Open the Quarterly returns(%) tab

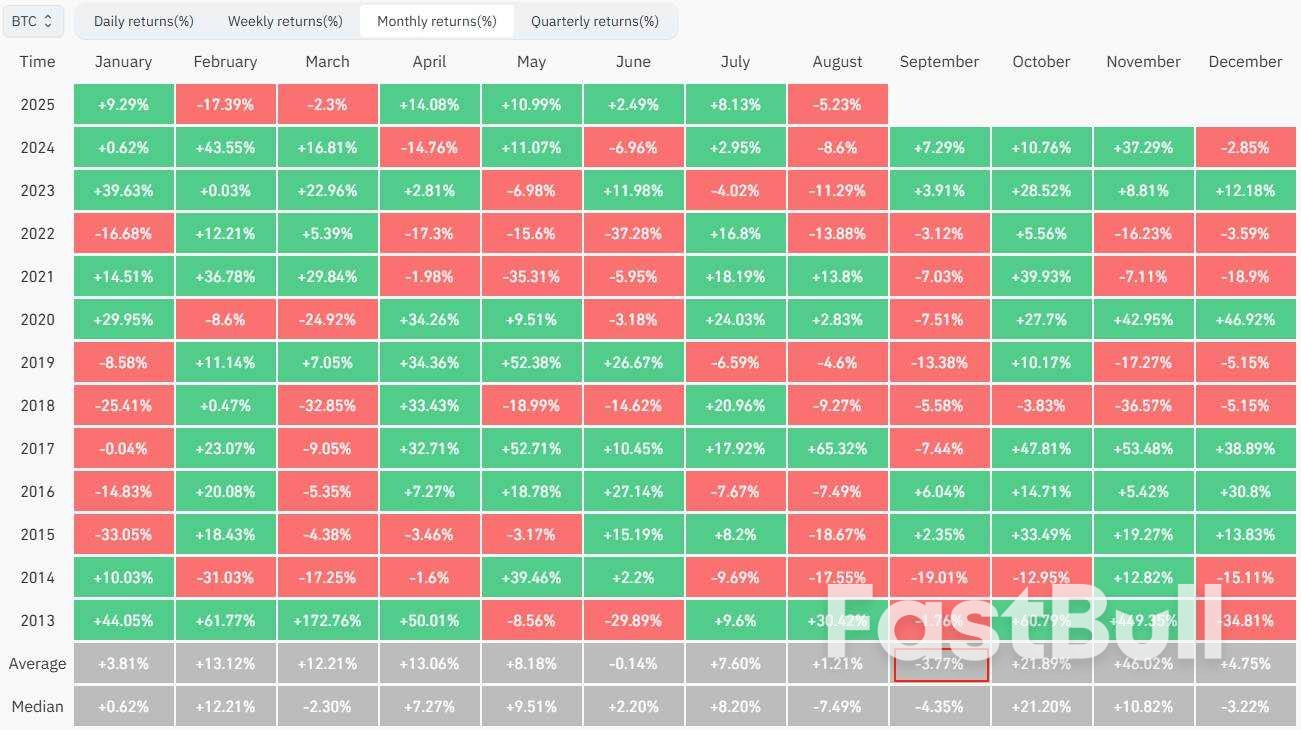(595, 21)
